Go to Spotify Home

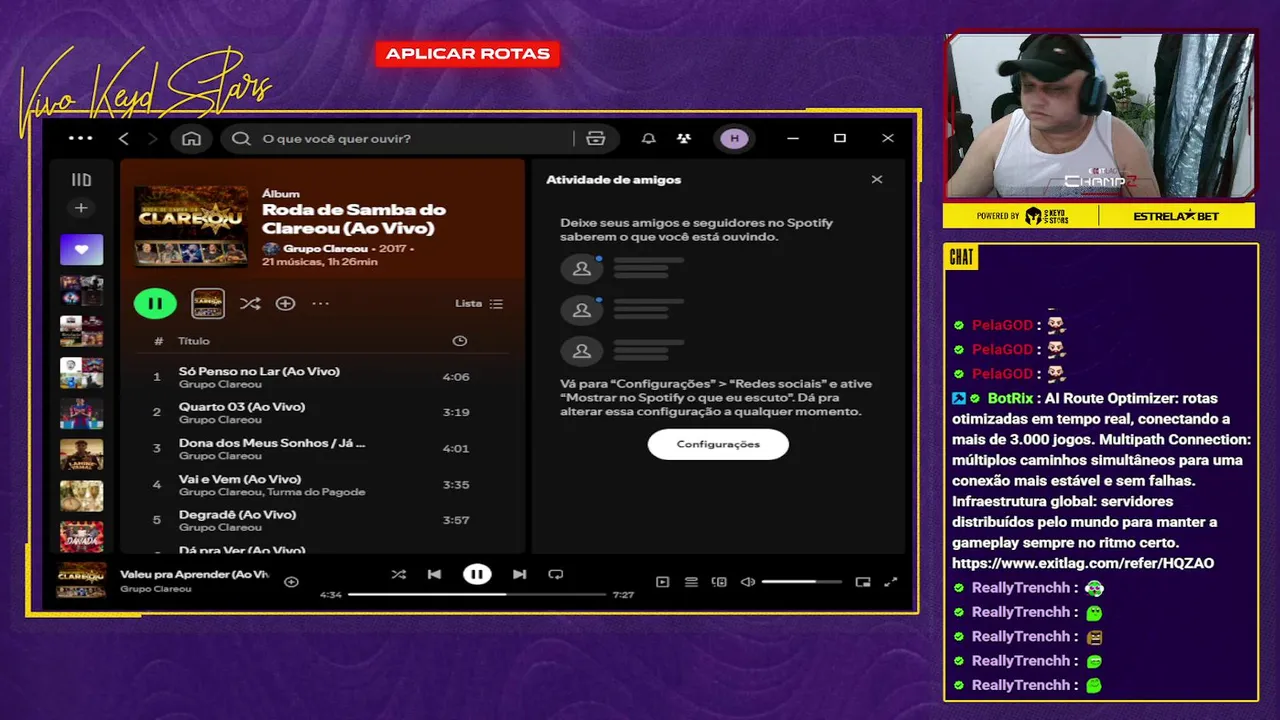point(191,139)
